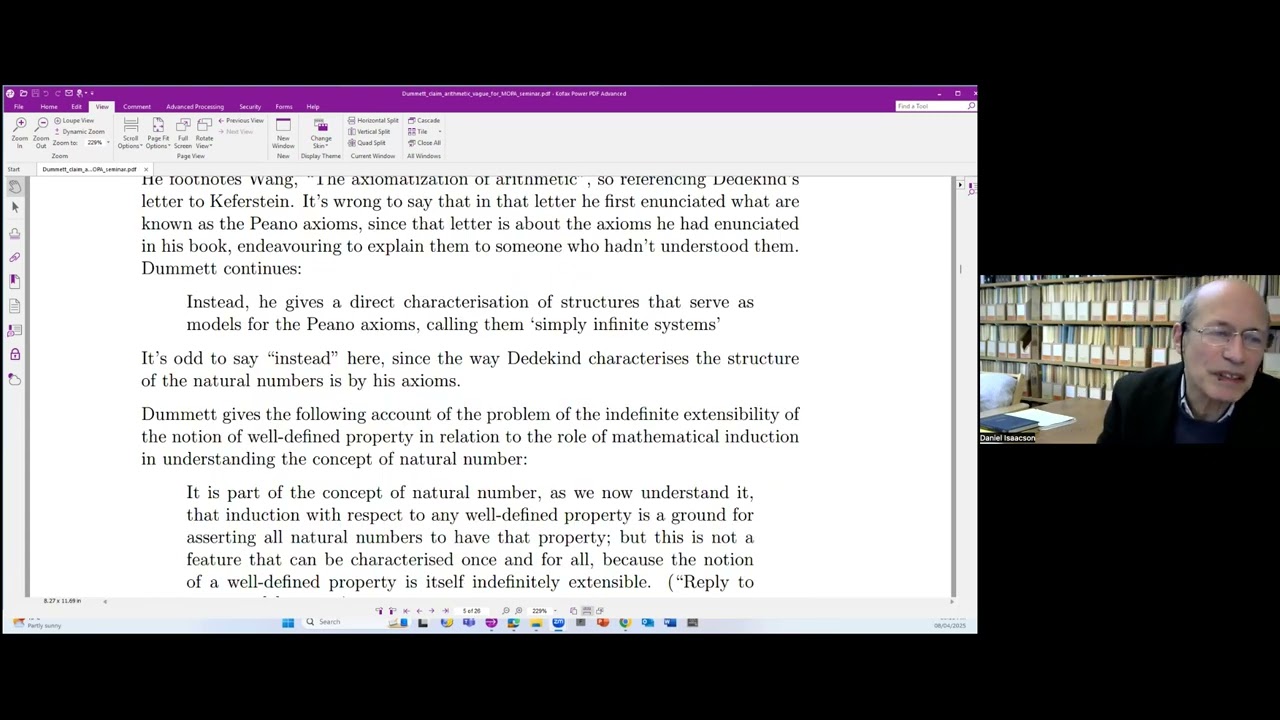Screen dimensions: 1280x720
Task: Apply Vertical Split to window
Action: pyautogui.click(x=369, y=131)
